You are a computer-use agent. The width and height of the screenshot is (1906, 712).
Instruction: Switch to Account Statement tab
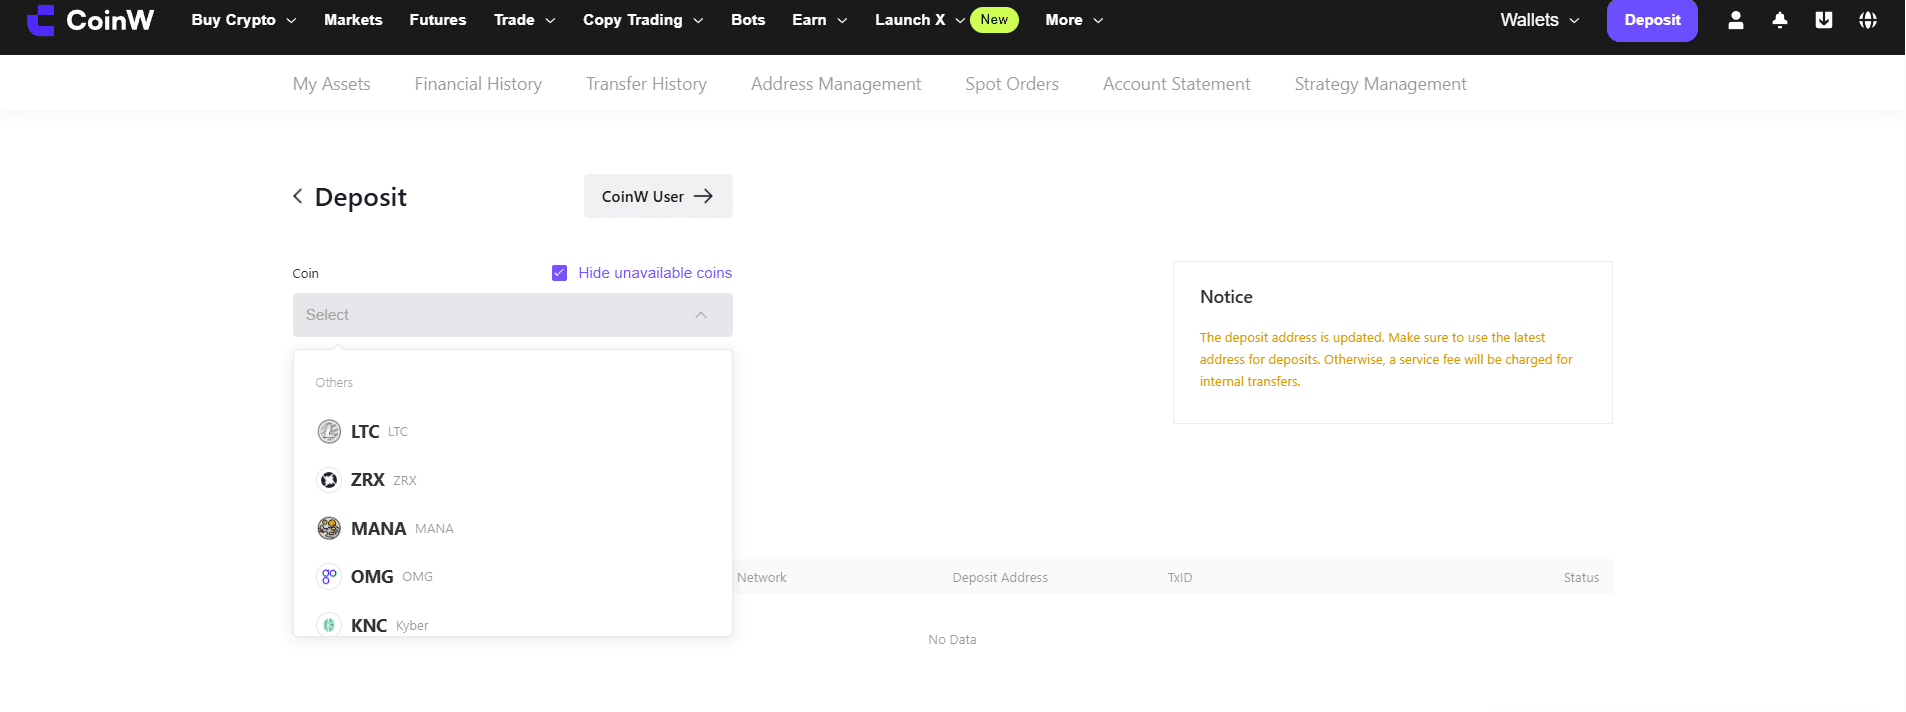1177,84
